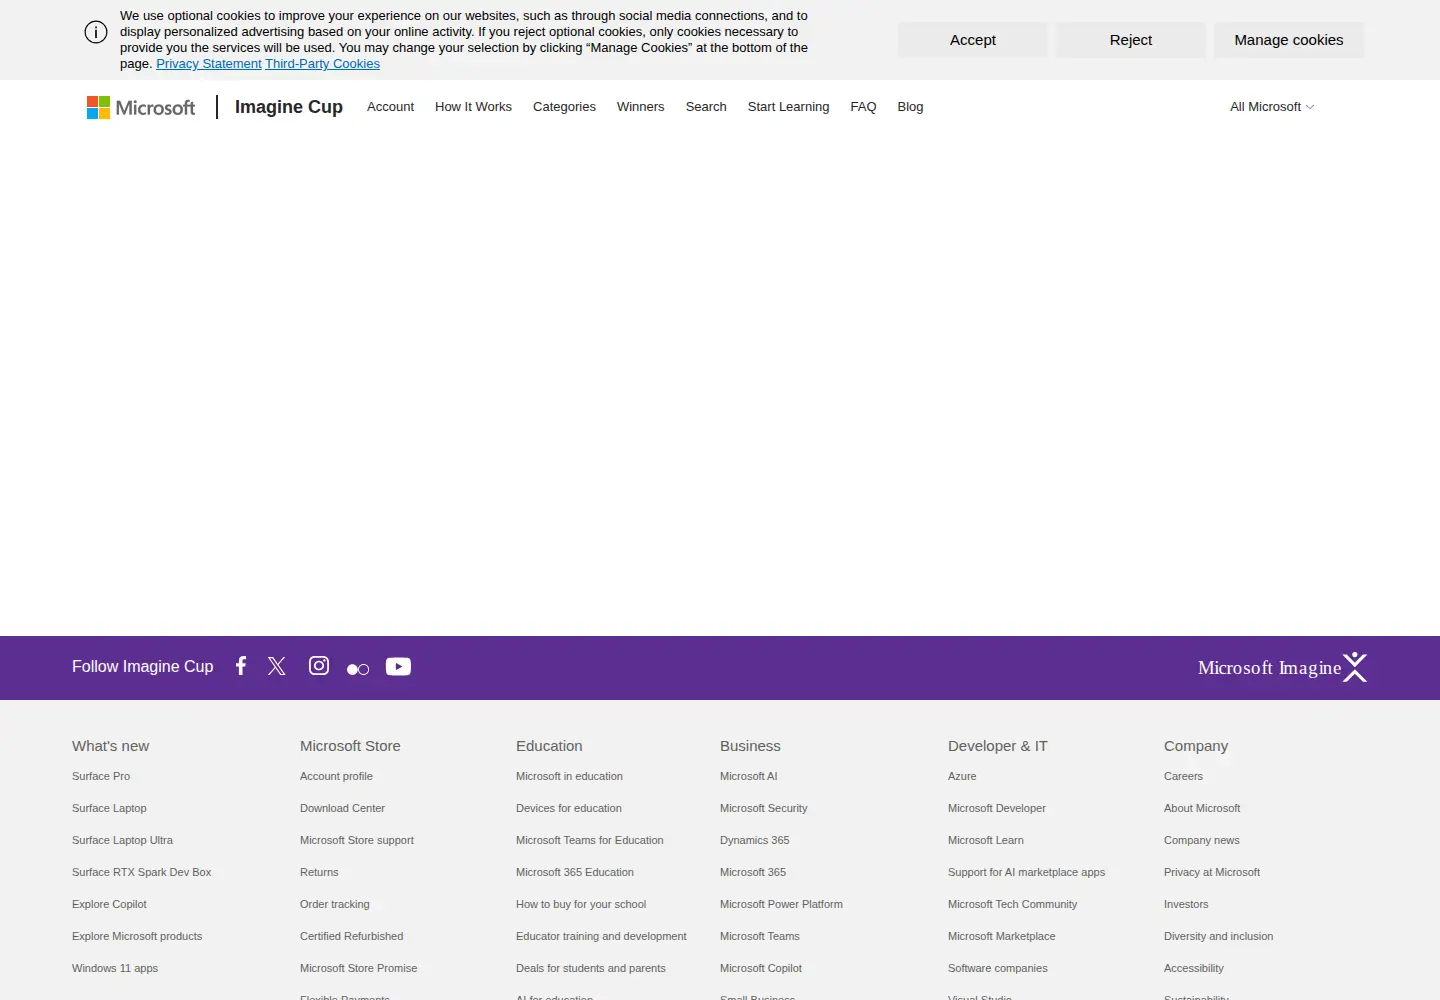Image resolution: width=1440 pixels, height=1000 pixels.
Task: Open Imagine Cup Facebook page icon
Action: coord(241,666)
